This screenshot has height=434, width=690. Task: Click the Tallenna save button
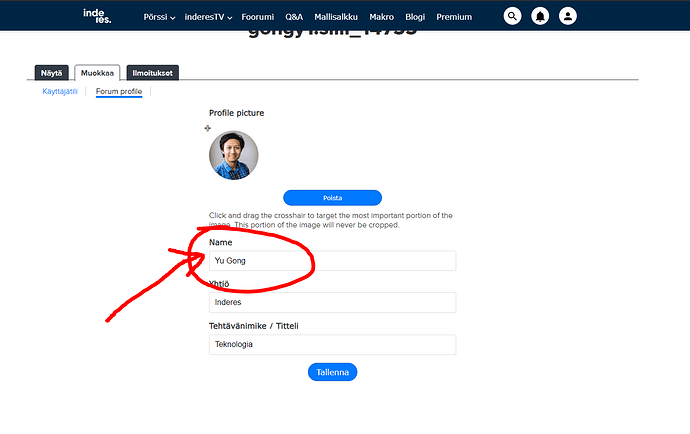click(332, 372)
